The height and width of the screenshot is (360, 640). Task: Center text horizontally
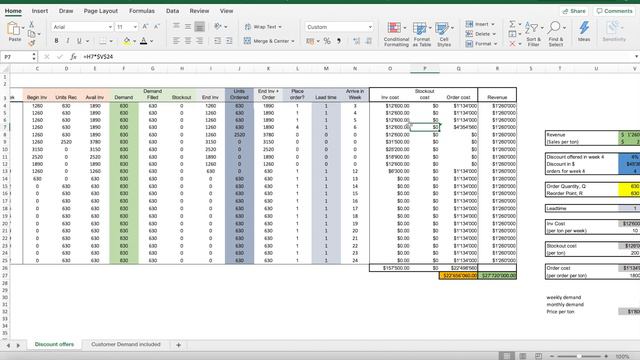[188, 41]
